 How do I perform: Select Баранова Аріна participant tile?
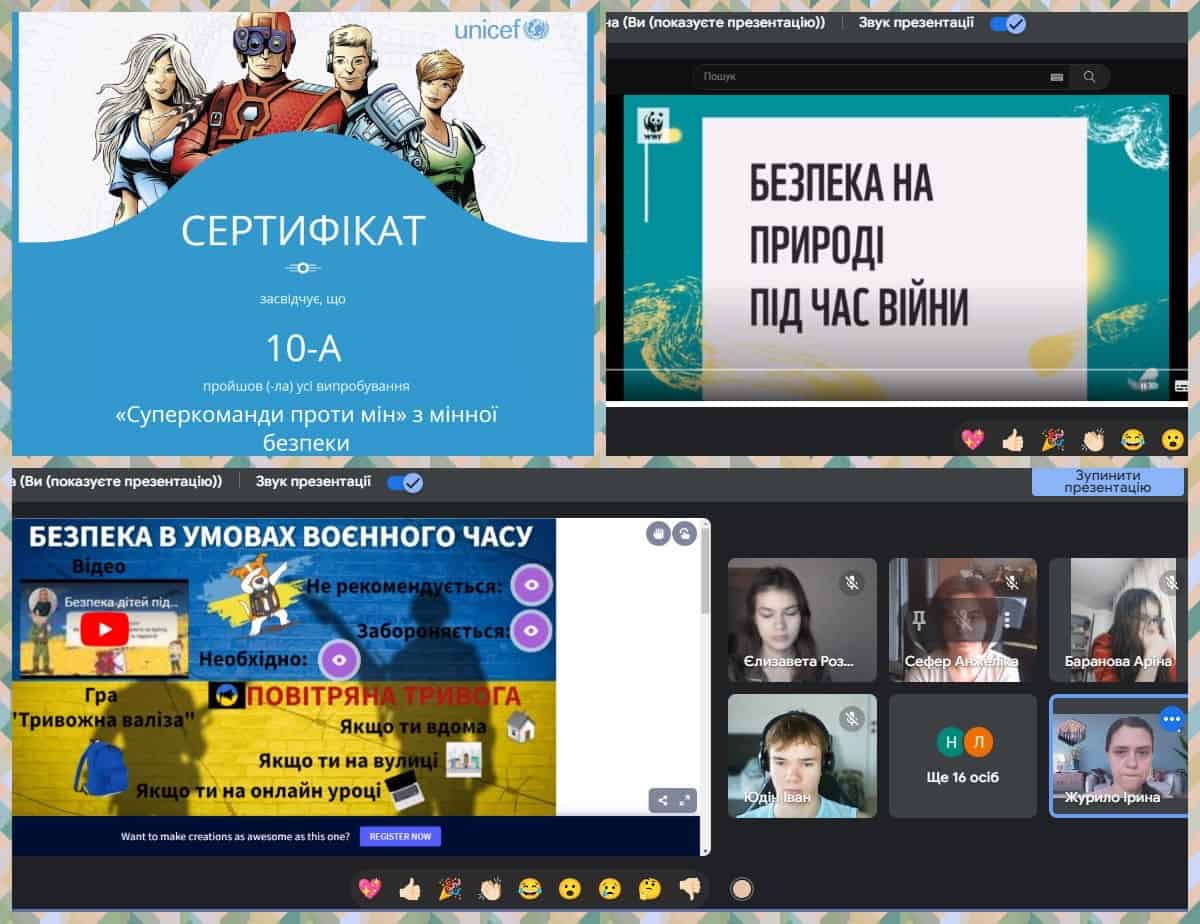pyautogui.click(x=1118, y=620)
